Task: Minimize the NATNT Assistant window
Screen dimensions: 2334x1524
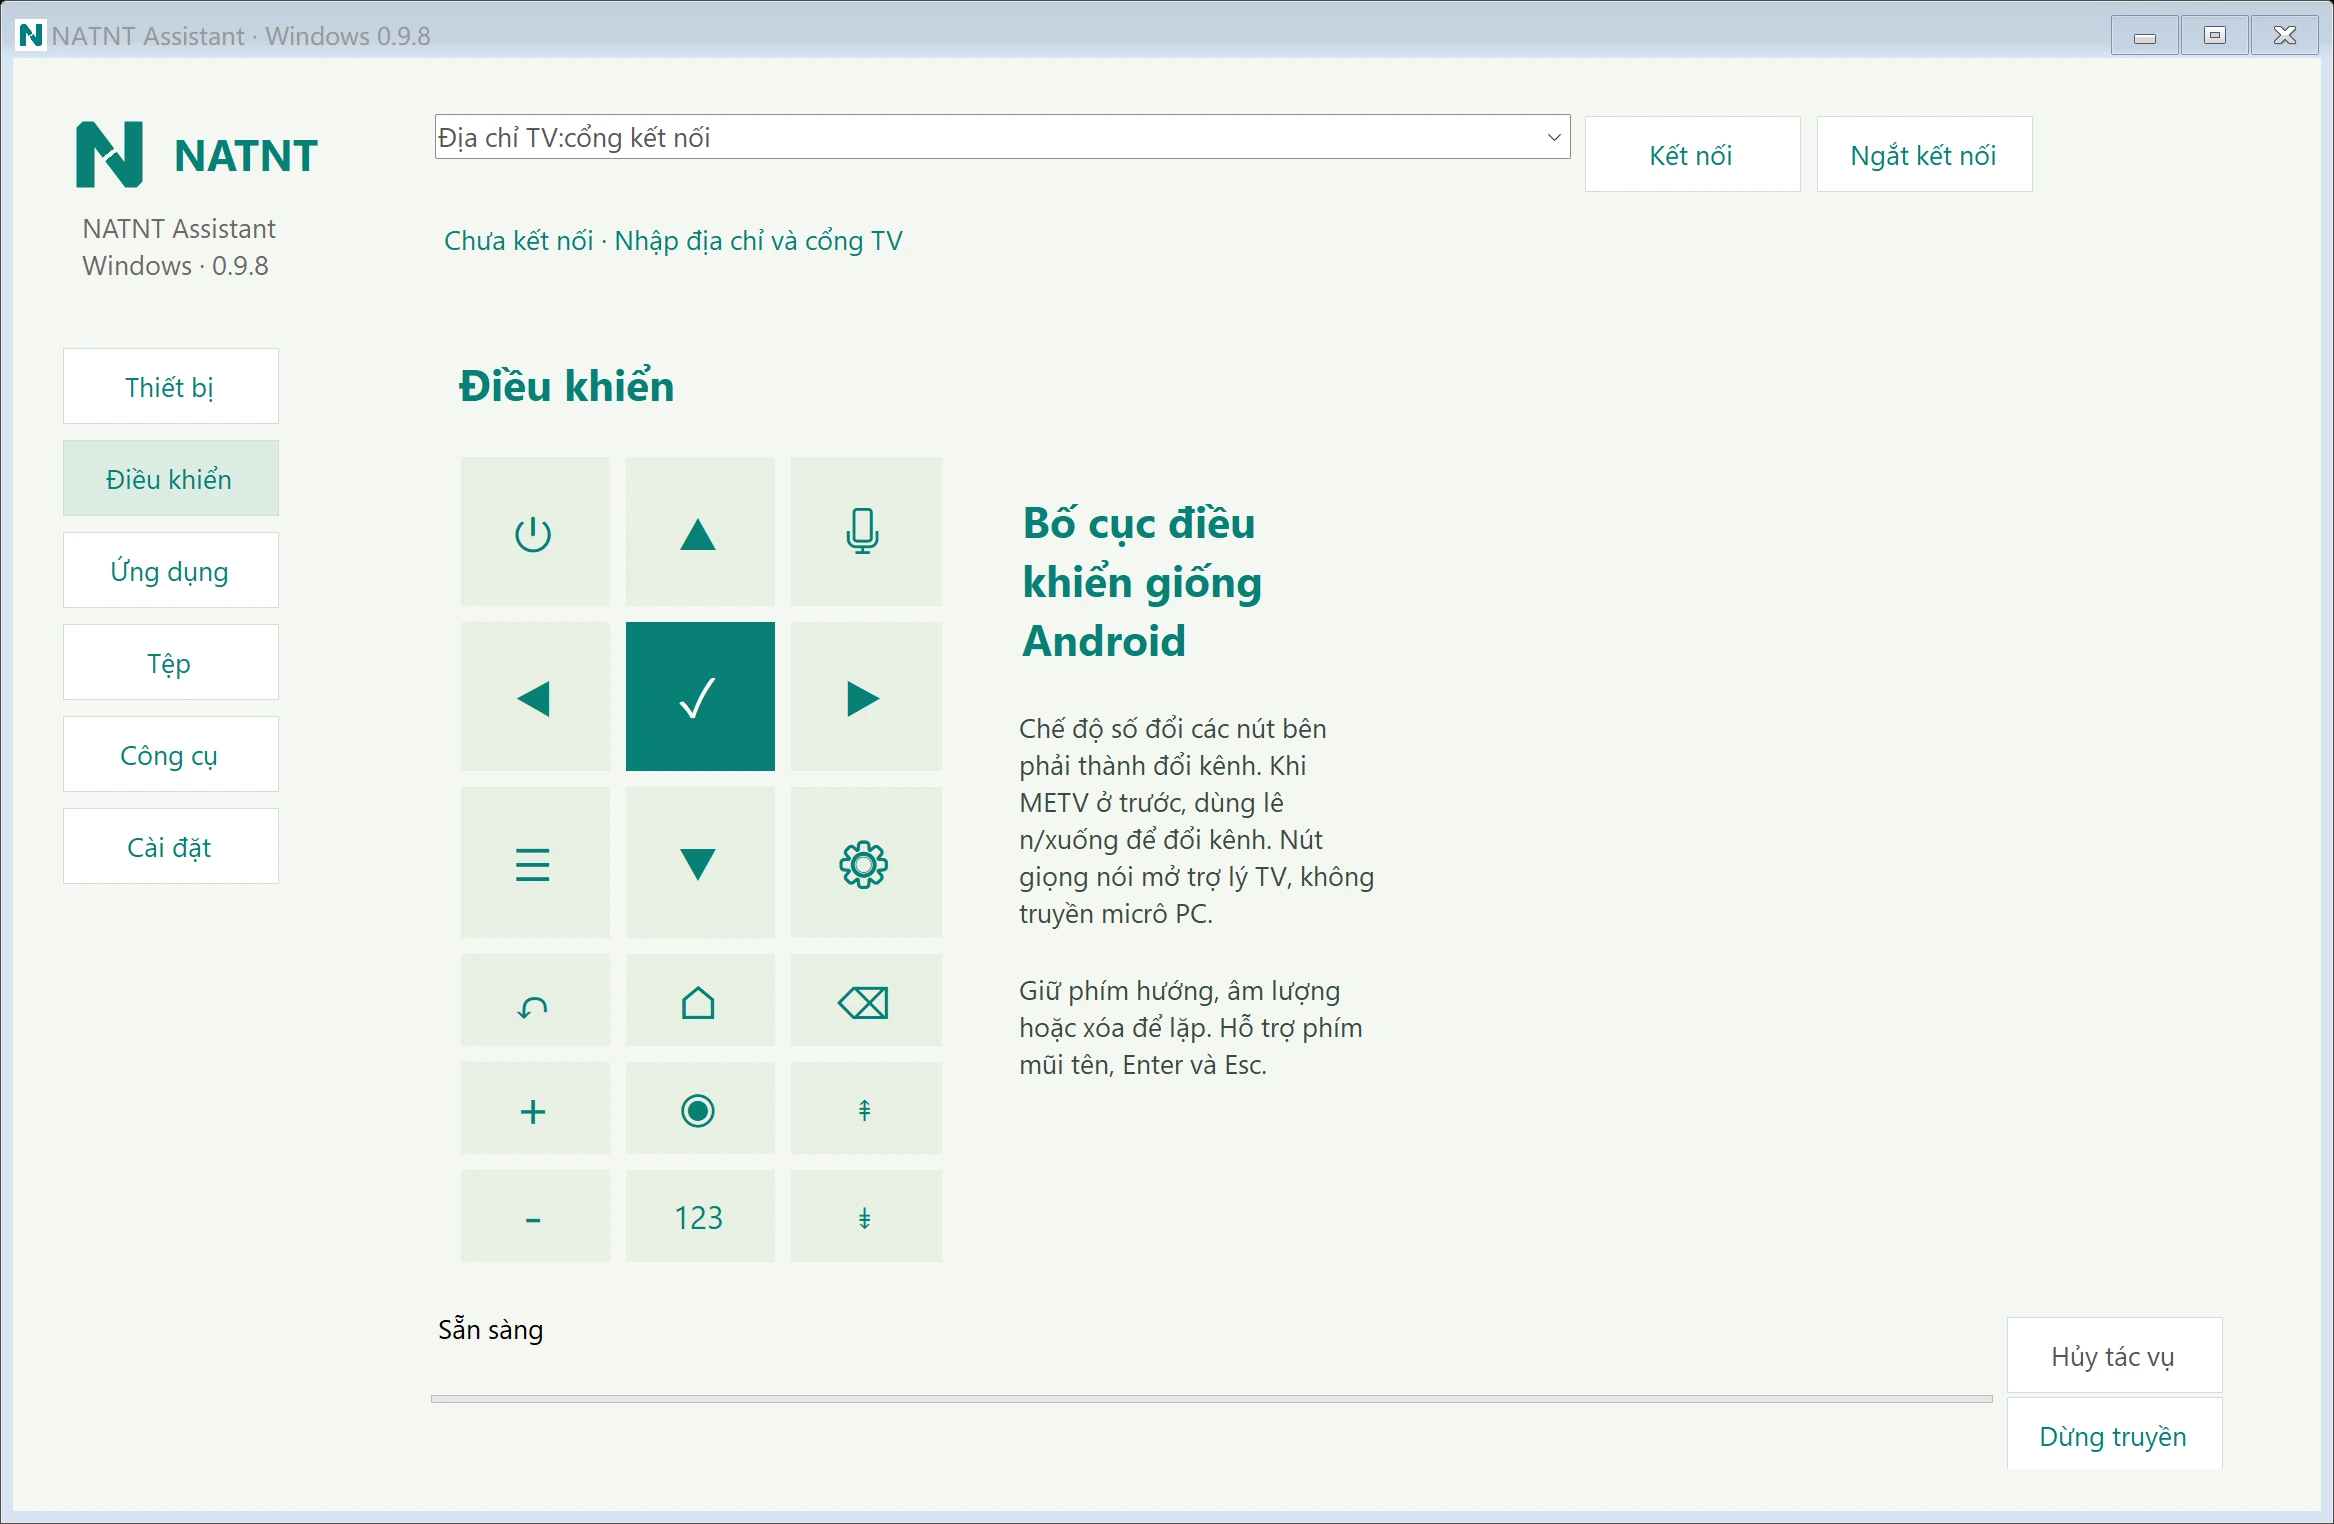Action: (x=2144, y=36)
